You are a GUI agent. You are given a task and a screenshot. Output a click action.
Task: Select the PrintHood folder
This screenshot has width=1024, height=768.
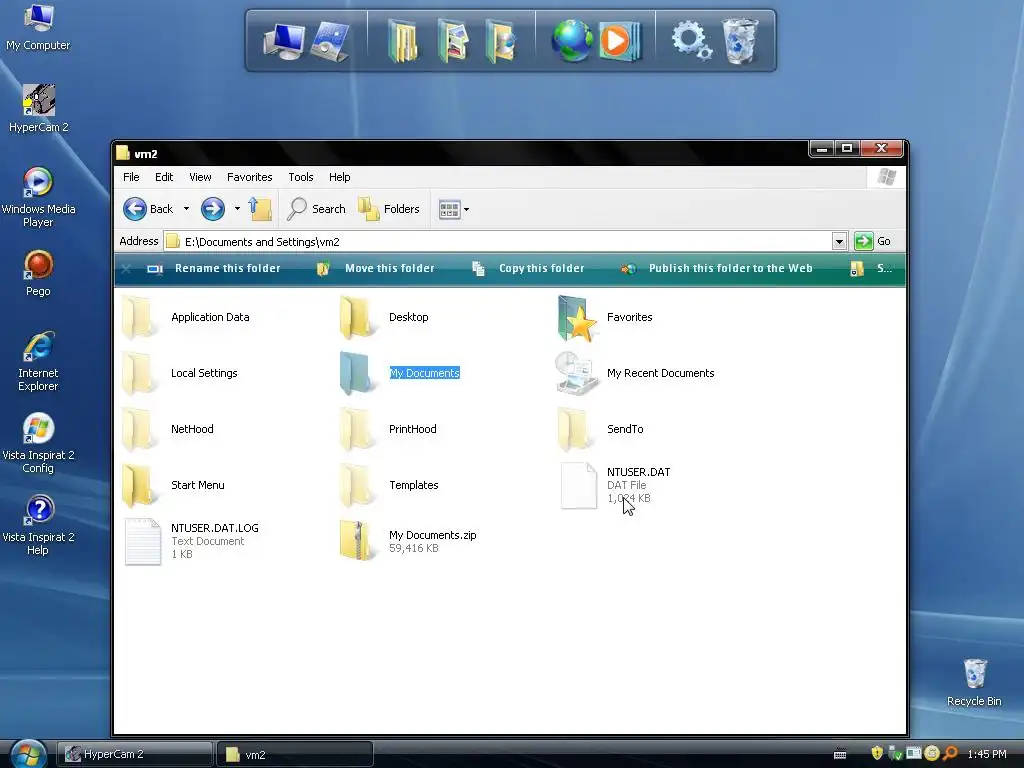pos(388,430)
